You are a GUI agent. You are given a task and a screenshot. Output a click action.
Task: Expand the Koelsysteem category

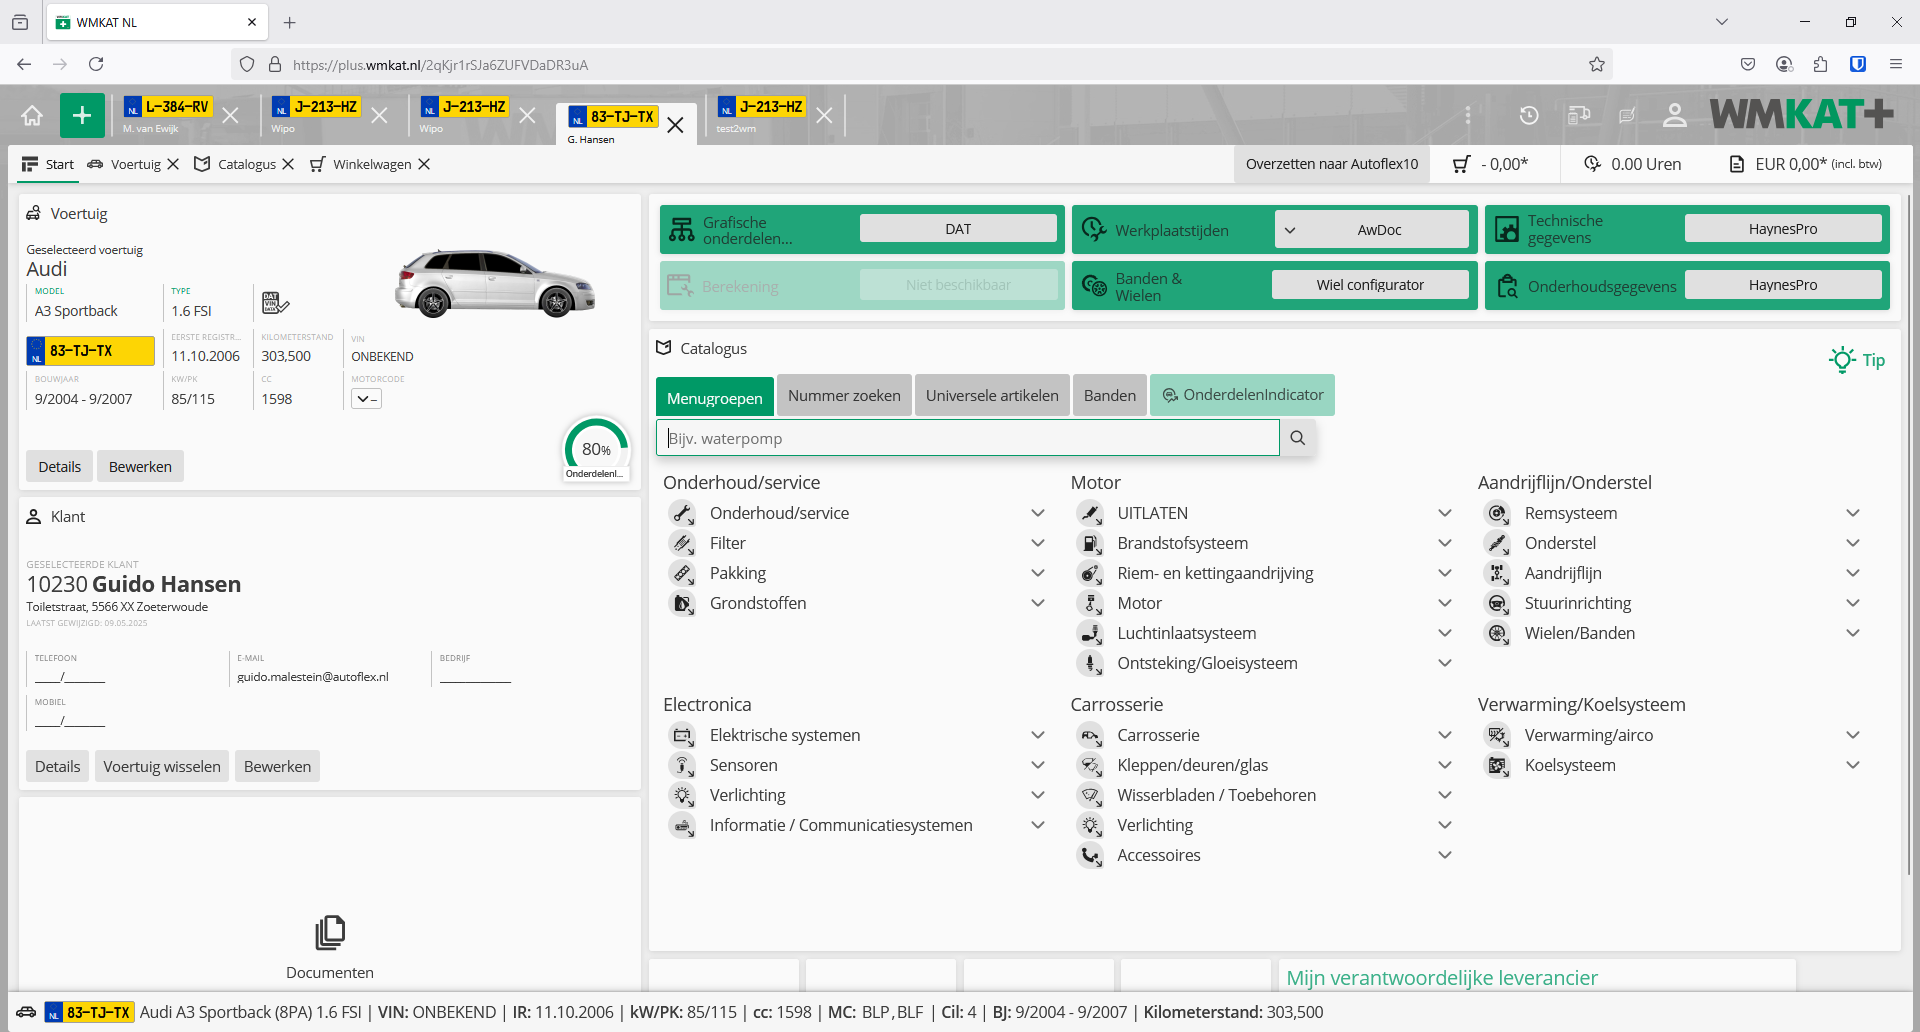1852,765
